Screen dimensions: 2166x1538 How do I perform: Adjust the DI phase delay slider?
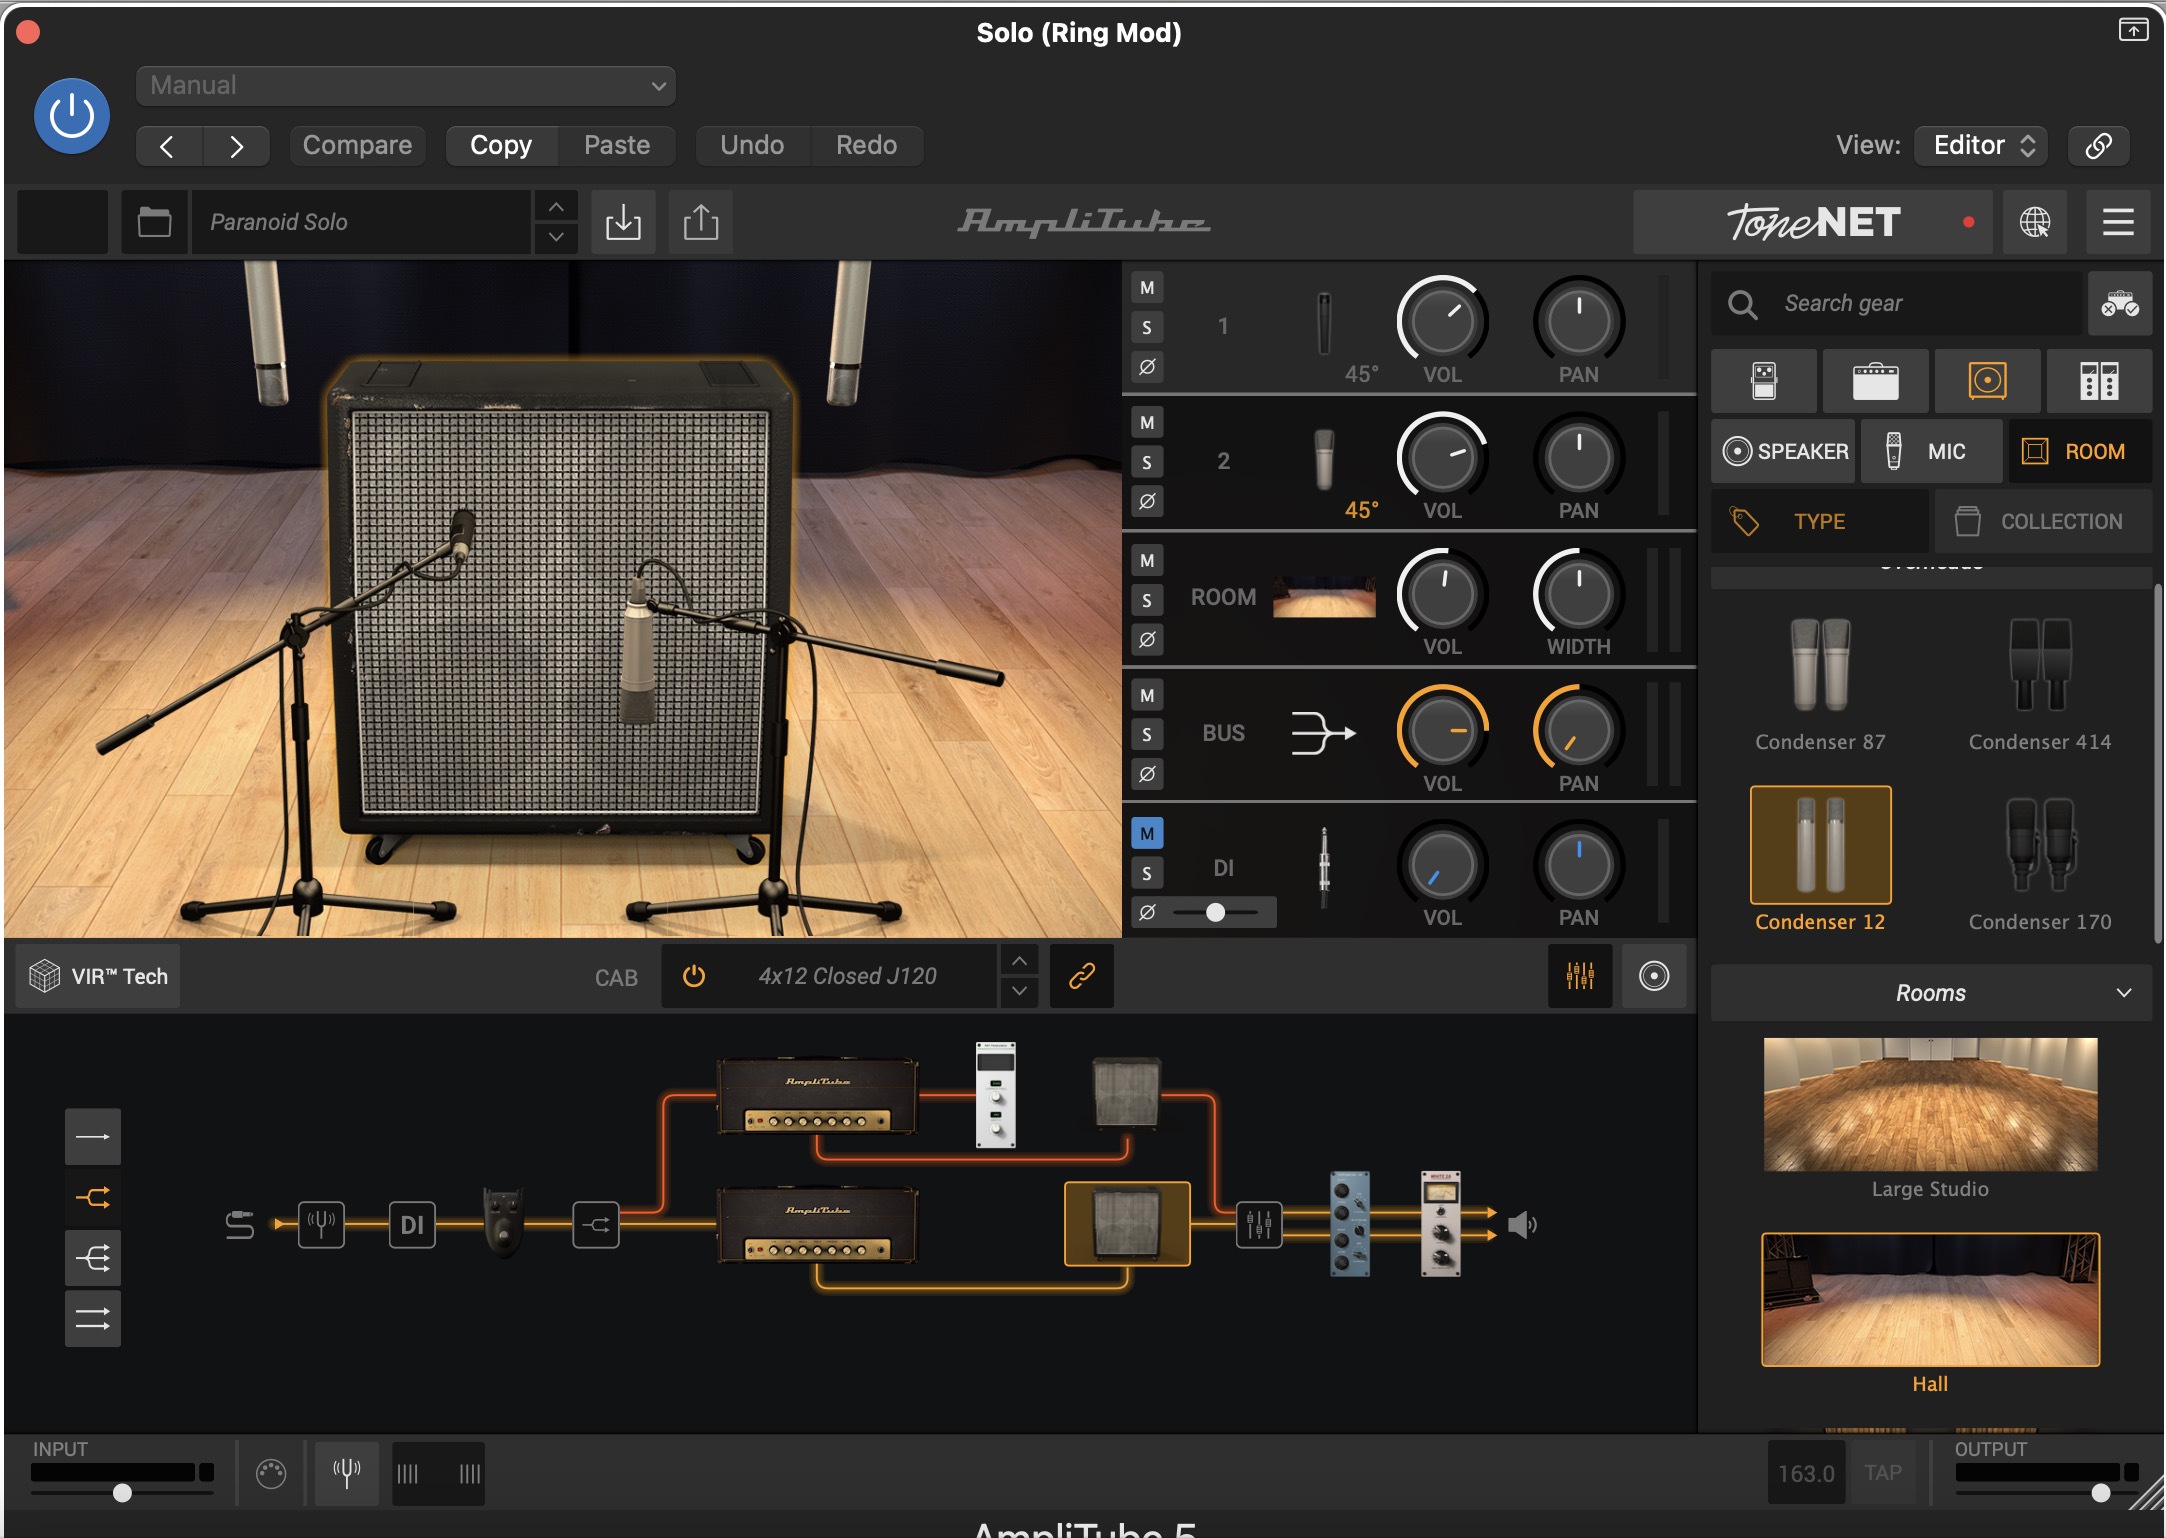click(x=1216, y=912)
